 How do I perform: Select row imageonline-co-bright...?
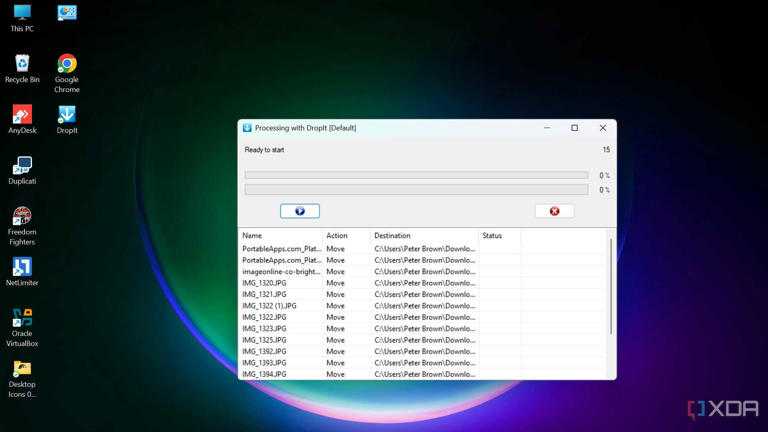click(x=423, y=271)
